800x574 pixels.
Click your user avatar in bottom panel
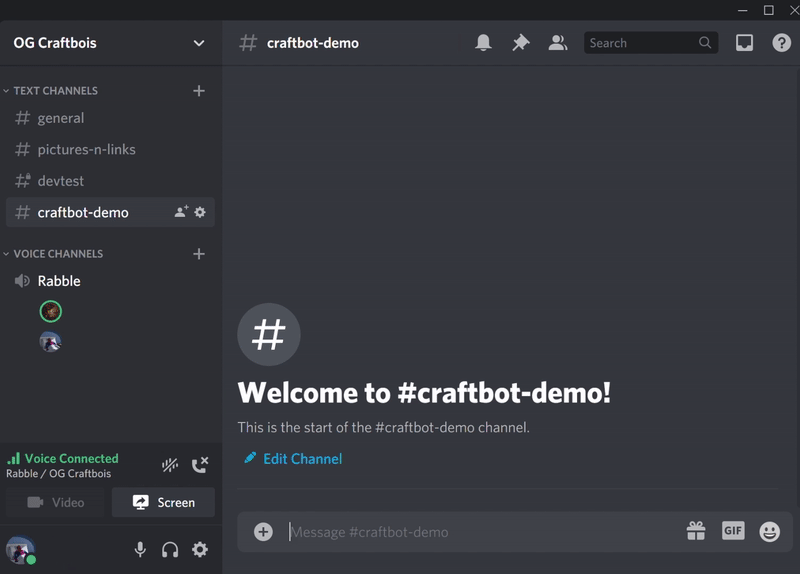pos(20,550)
